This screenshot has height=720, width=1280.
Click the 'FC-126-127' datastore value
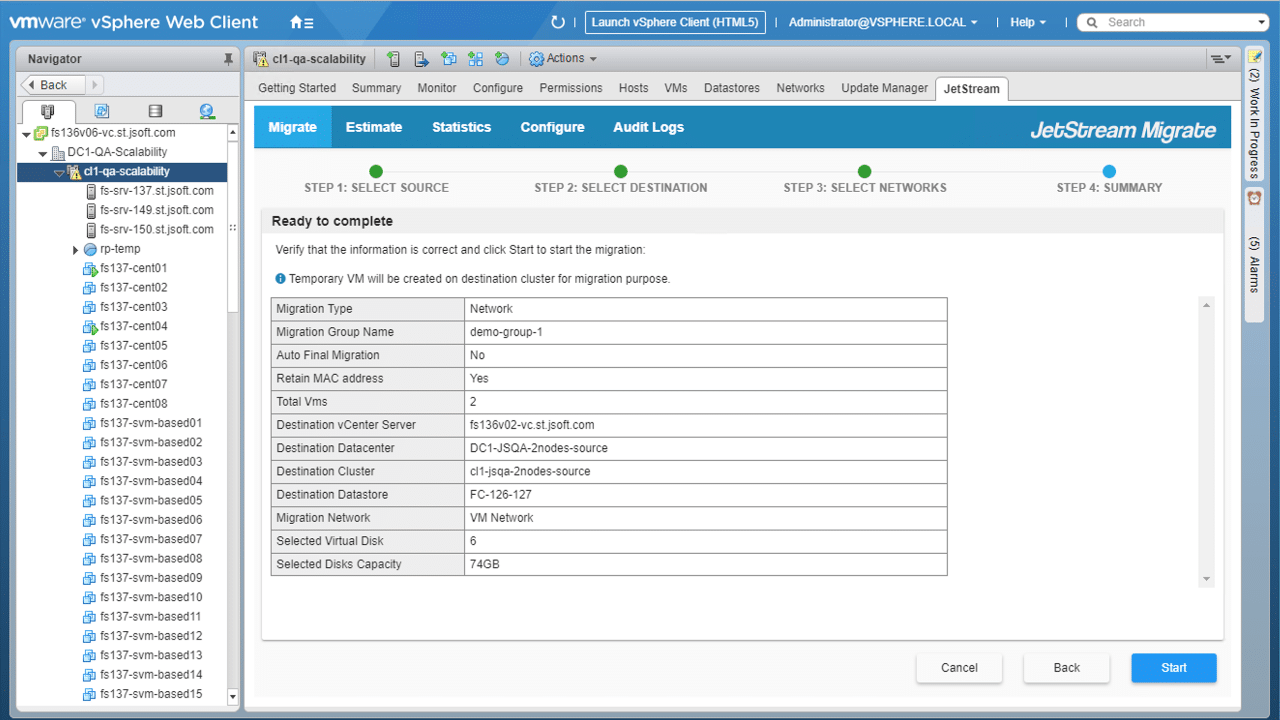501,495
